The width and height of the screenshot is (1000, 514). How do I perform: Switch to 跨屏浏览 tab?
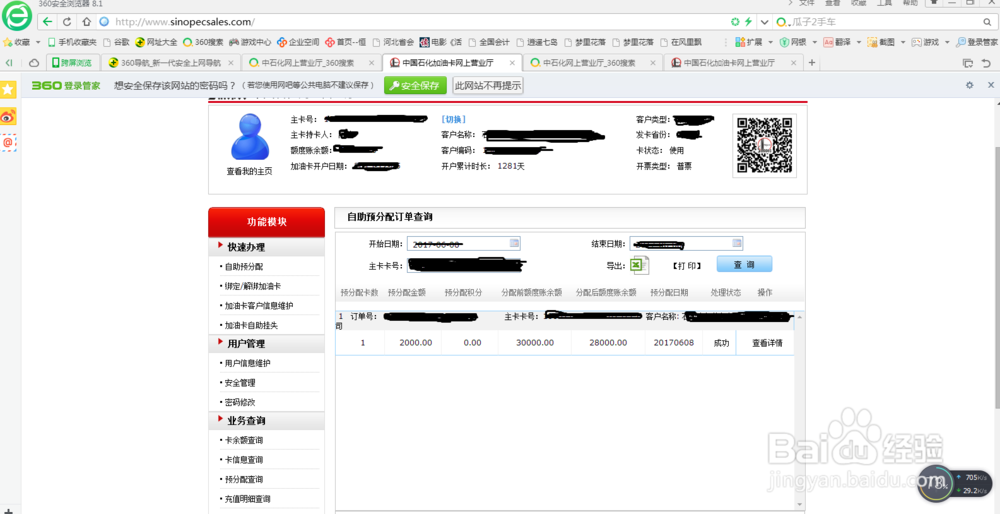click(73, 62)
